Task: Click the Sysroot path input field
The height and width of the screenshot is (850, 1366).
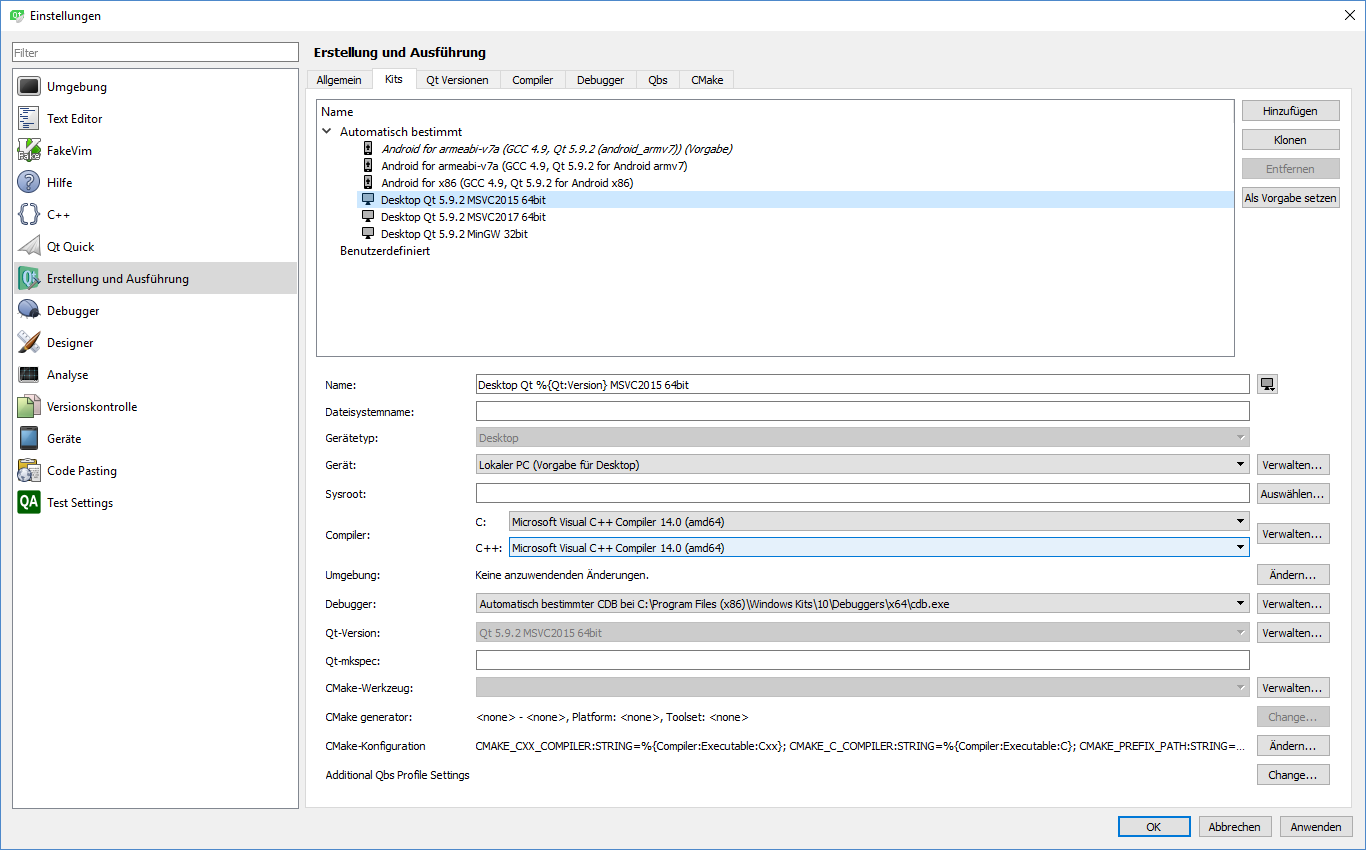Action: click(863, 493)
